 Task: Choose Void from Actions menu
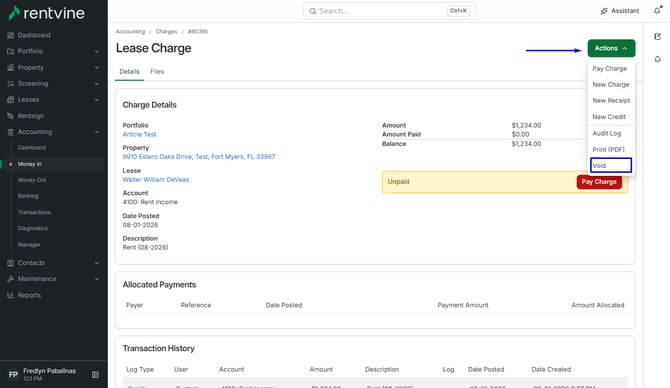pyautogui.click(x=611, y=165)
